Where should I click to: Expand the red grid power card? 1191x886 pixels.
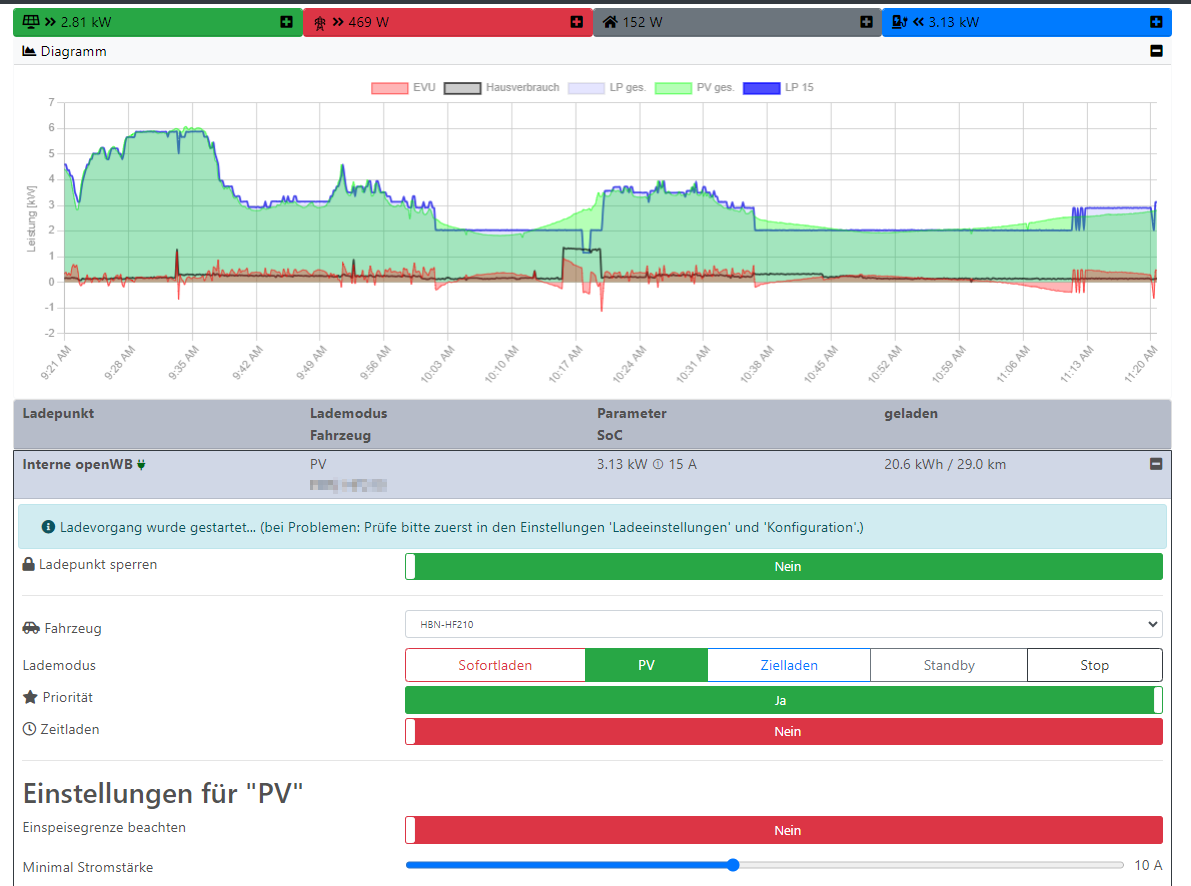click(x=576, y=22)
